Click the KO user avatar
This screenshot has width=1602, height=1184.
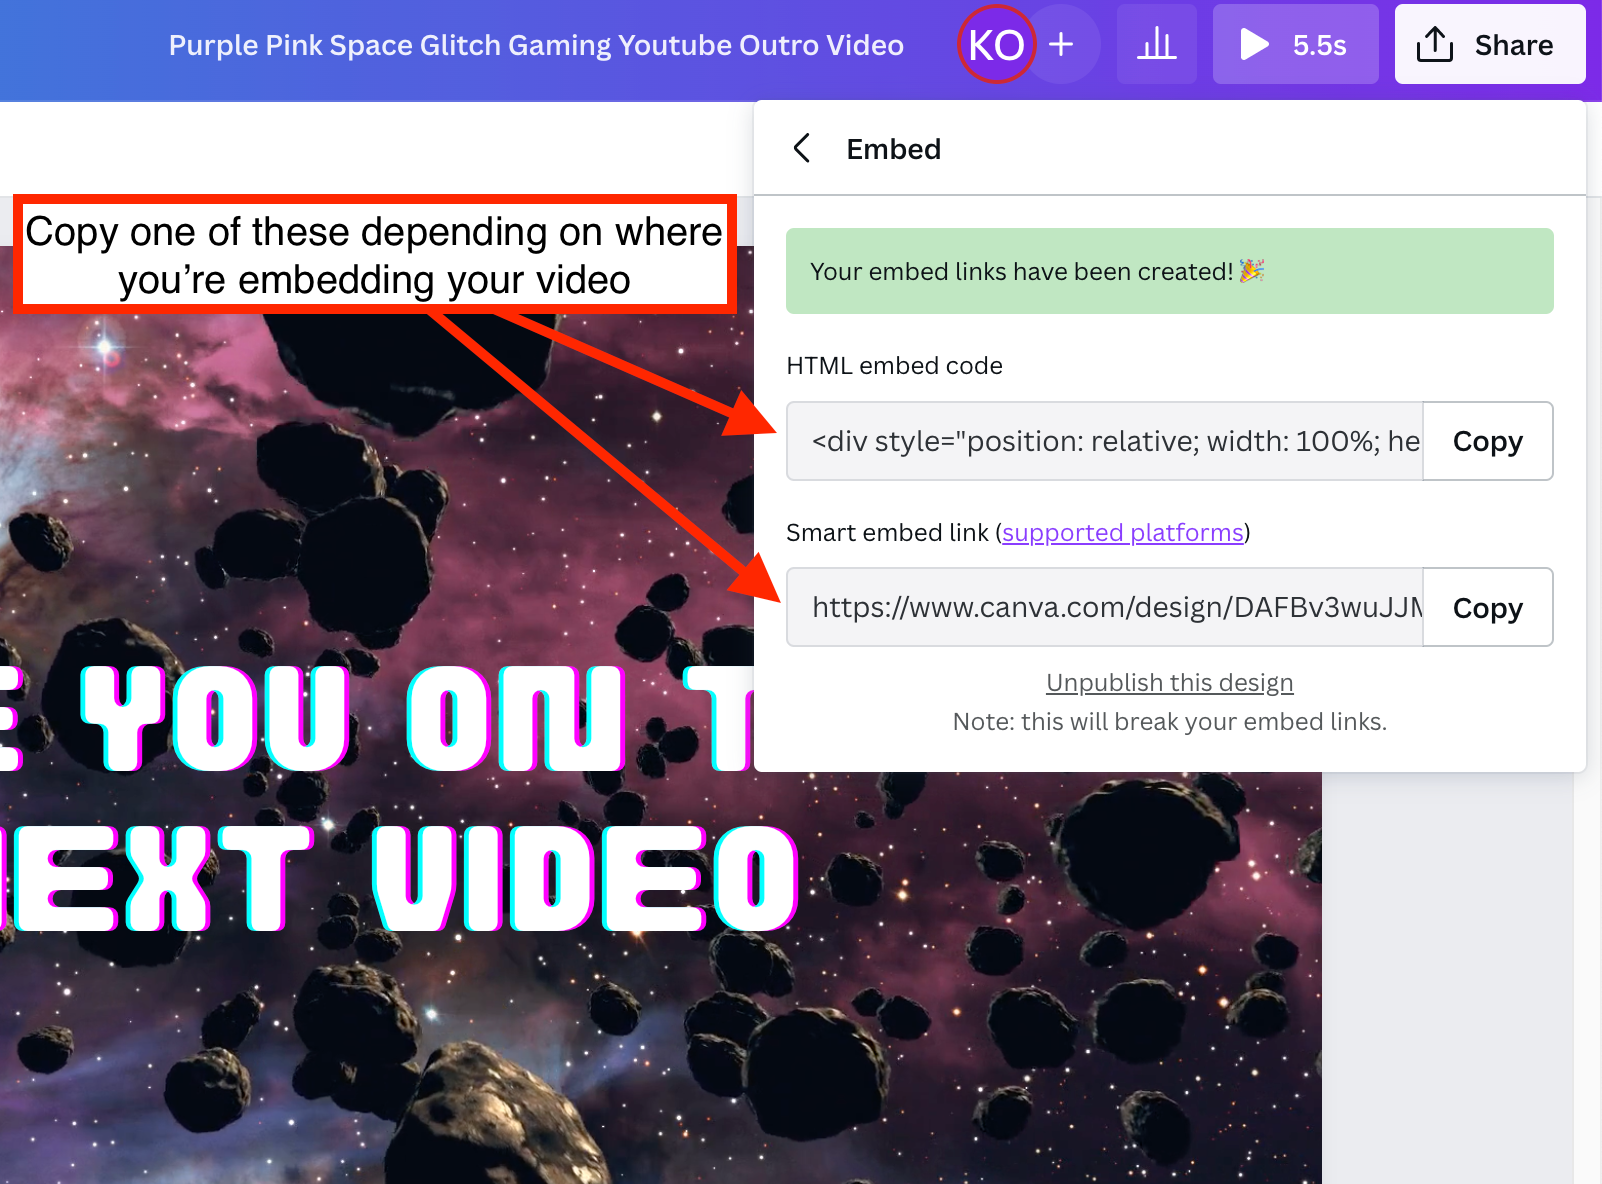pyautogui.click(x=995, y=45)
